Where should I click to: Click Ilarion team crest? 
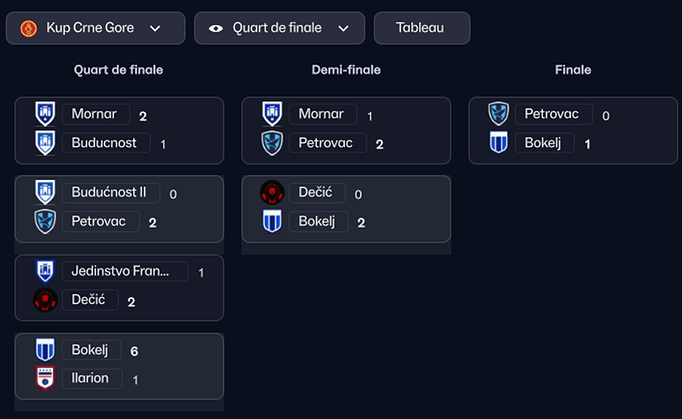pos(45,378)
